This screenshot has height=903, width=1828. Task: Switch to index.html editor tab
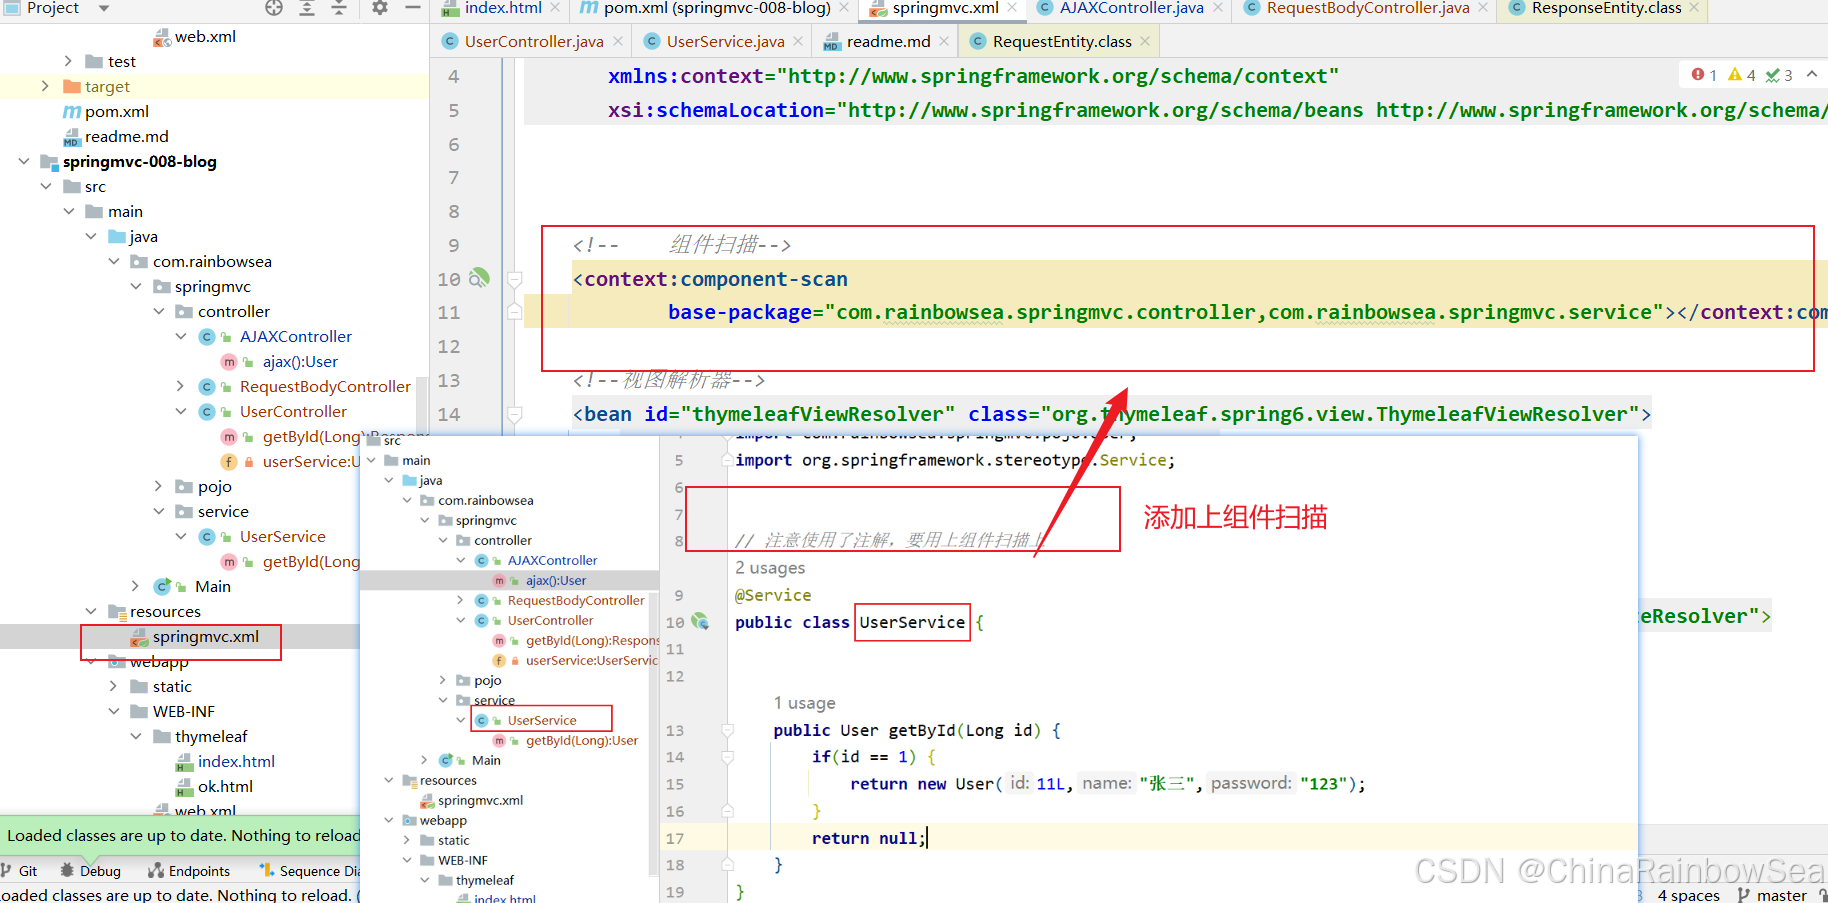[503, 8]
